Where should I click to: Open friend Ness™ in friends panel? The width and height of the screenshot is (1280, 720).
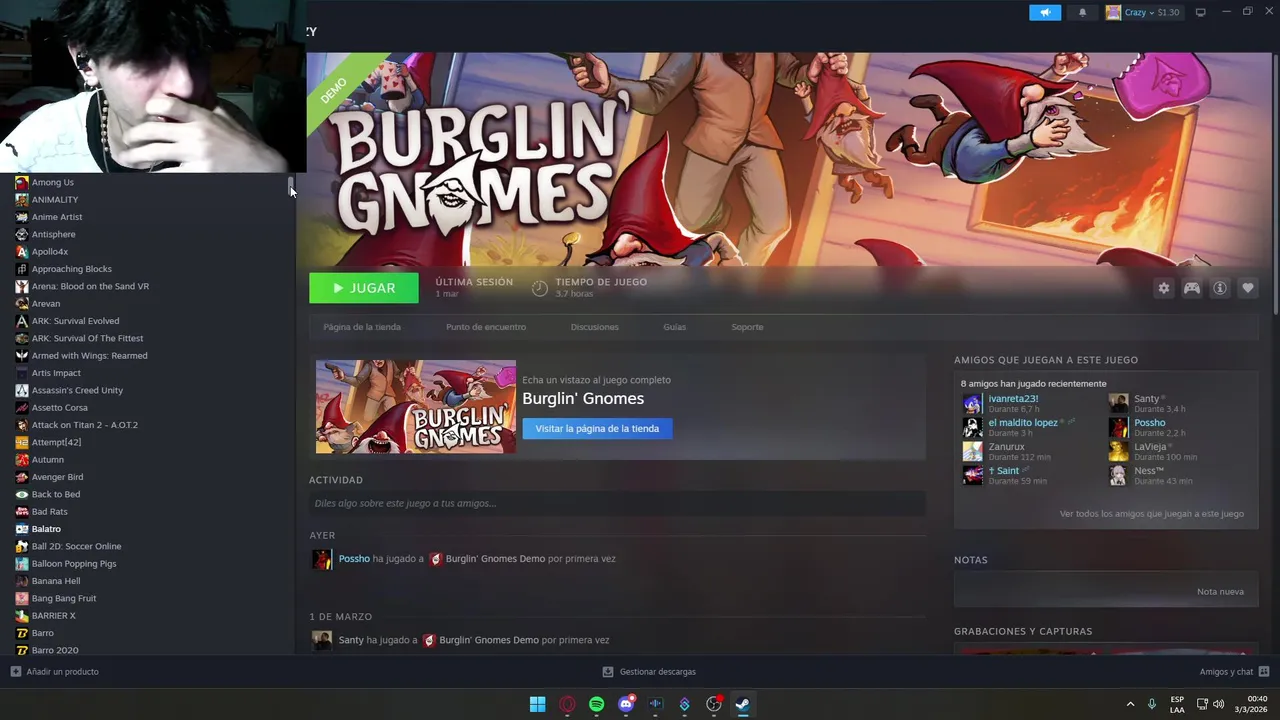(1149, 471)
